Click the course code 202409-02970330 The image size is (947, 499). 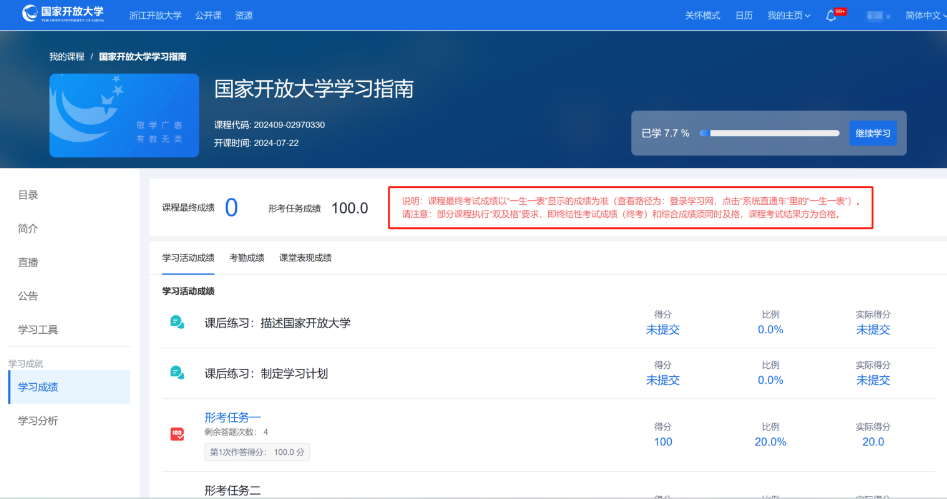[289, 125]
